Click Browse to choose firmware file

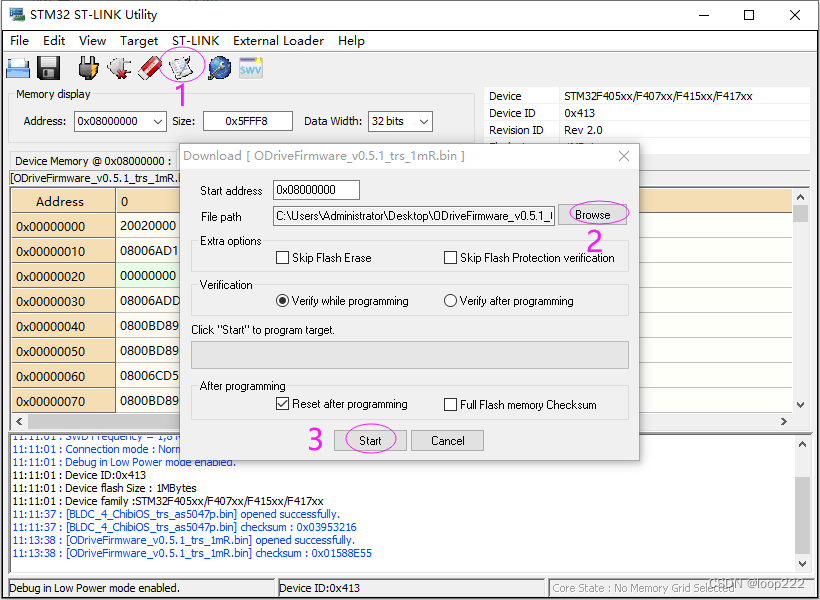click(593, 215)
